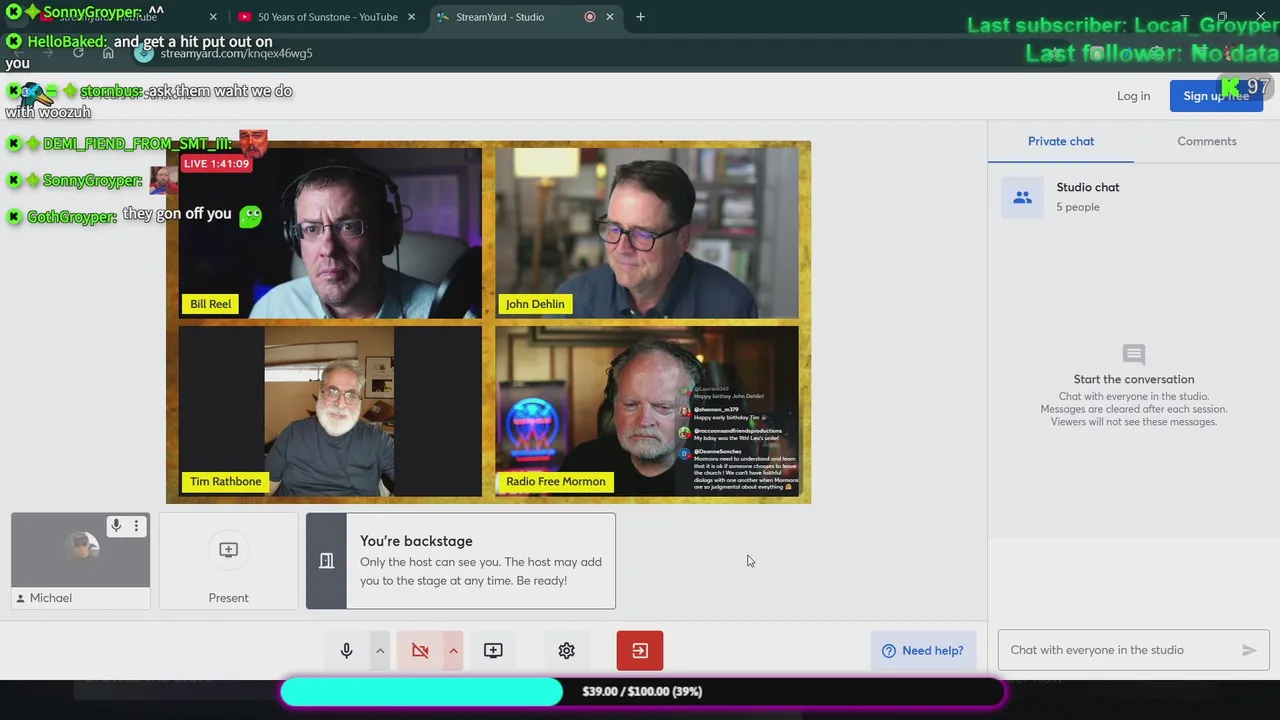Select Michael backstage video thumbnail
Viewport: 1280px width, 720px height.
(80, 550)
